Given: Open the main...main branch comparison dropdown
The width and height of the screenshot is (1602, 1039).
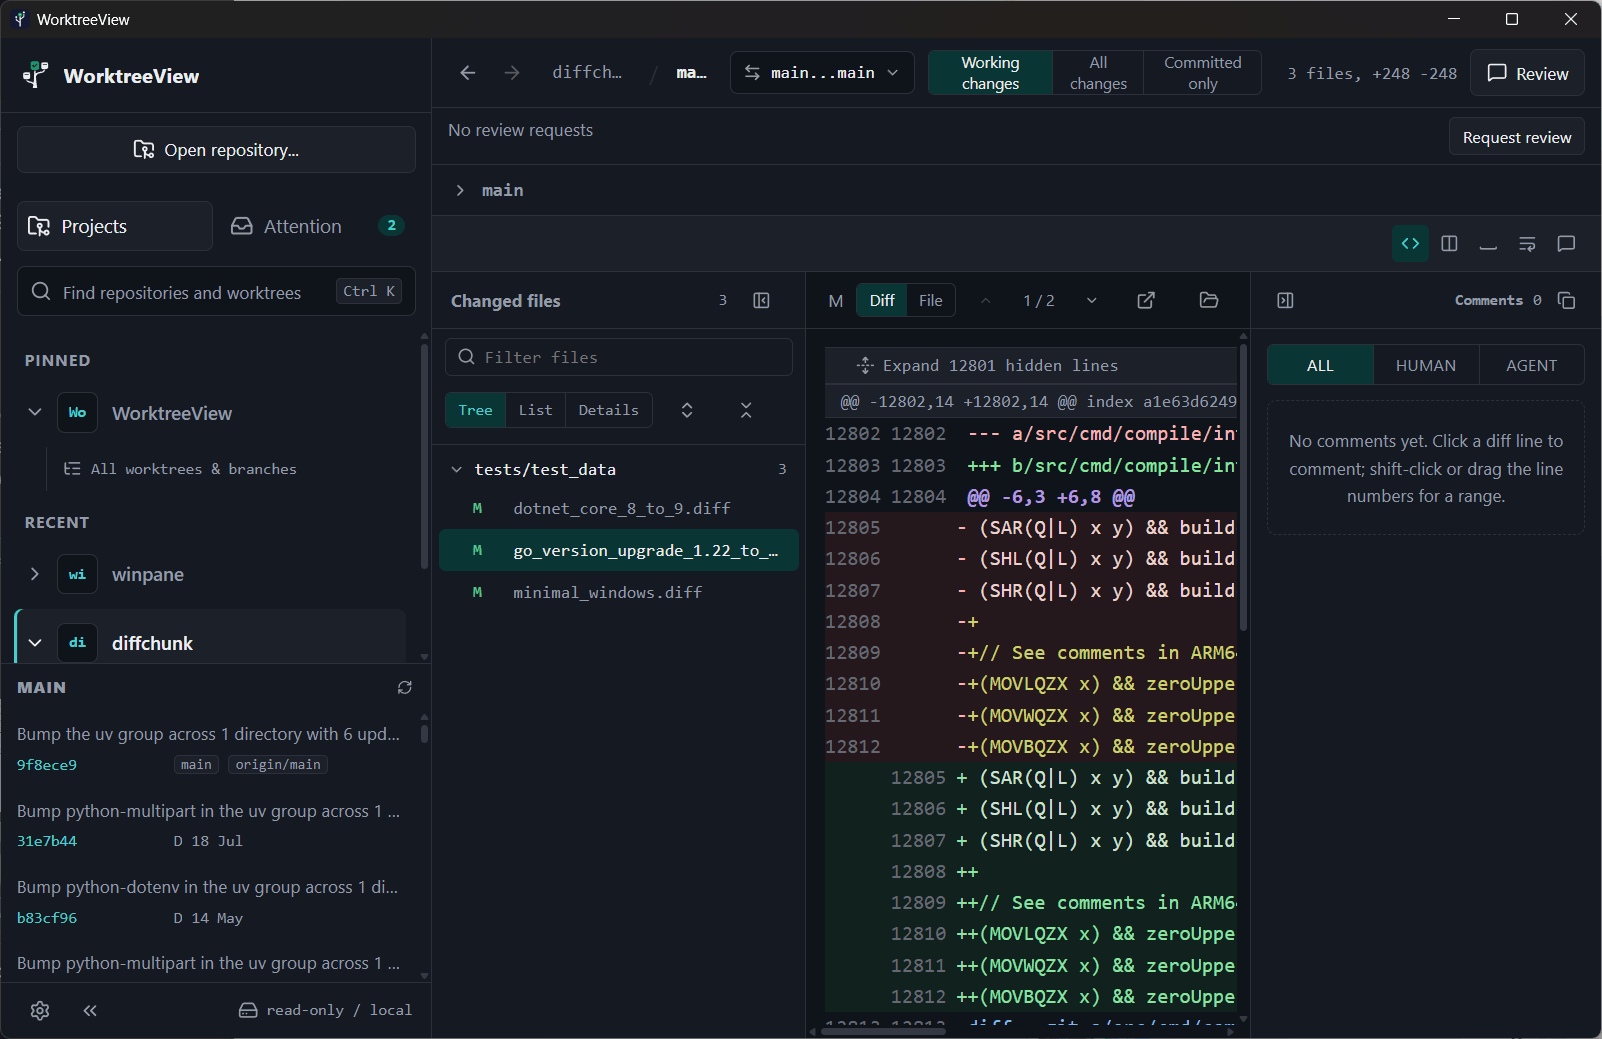Looking at the screenshot, I should [822, 73].
